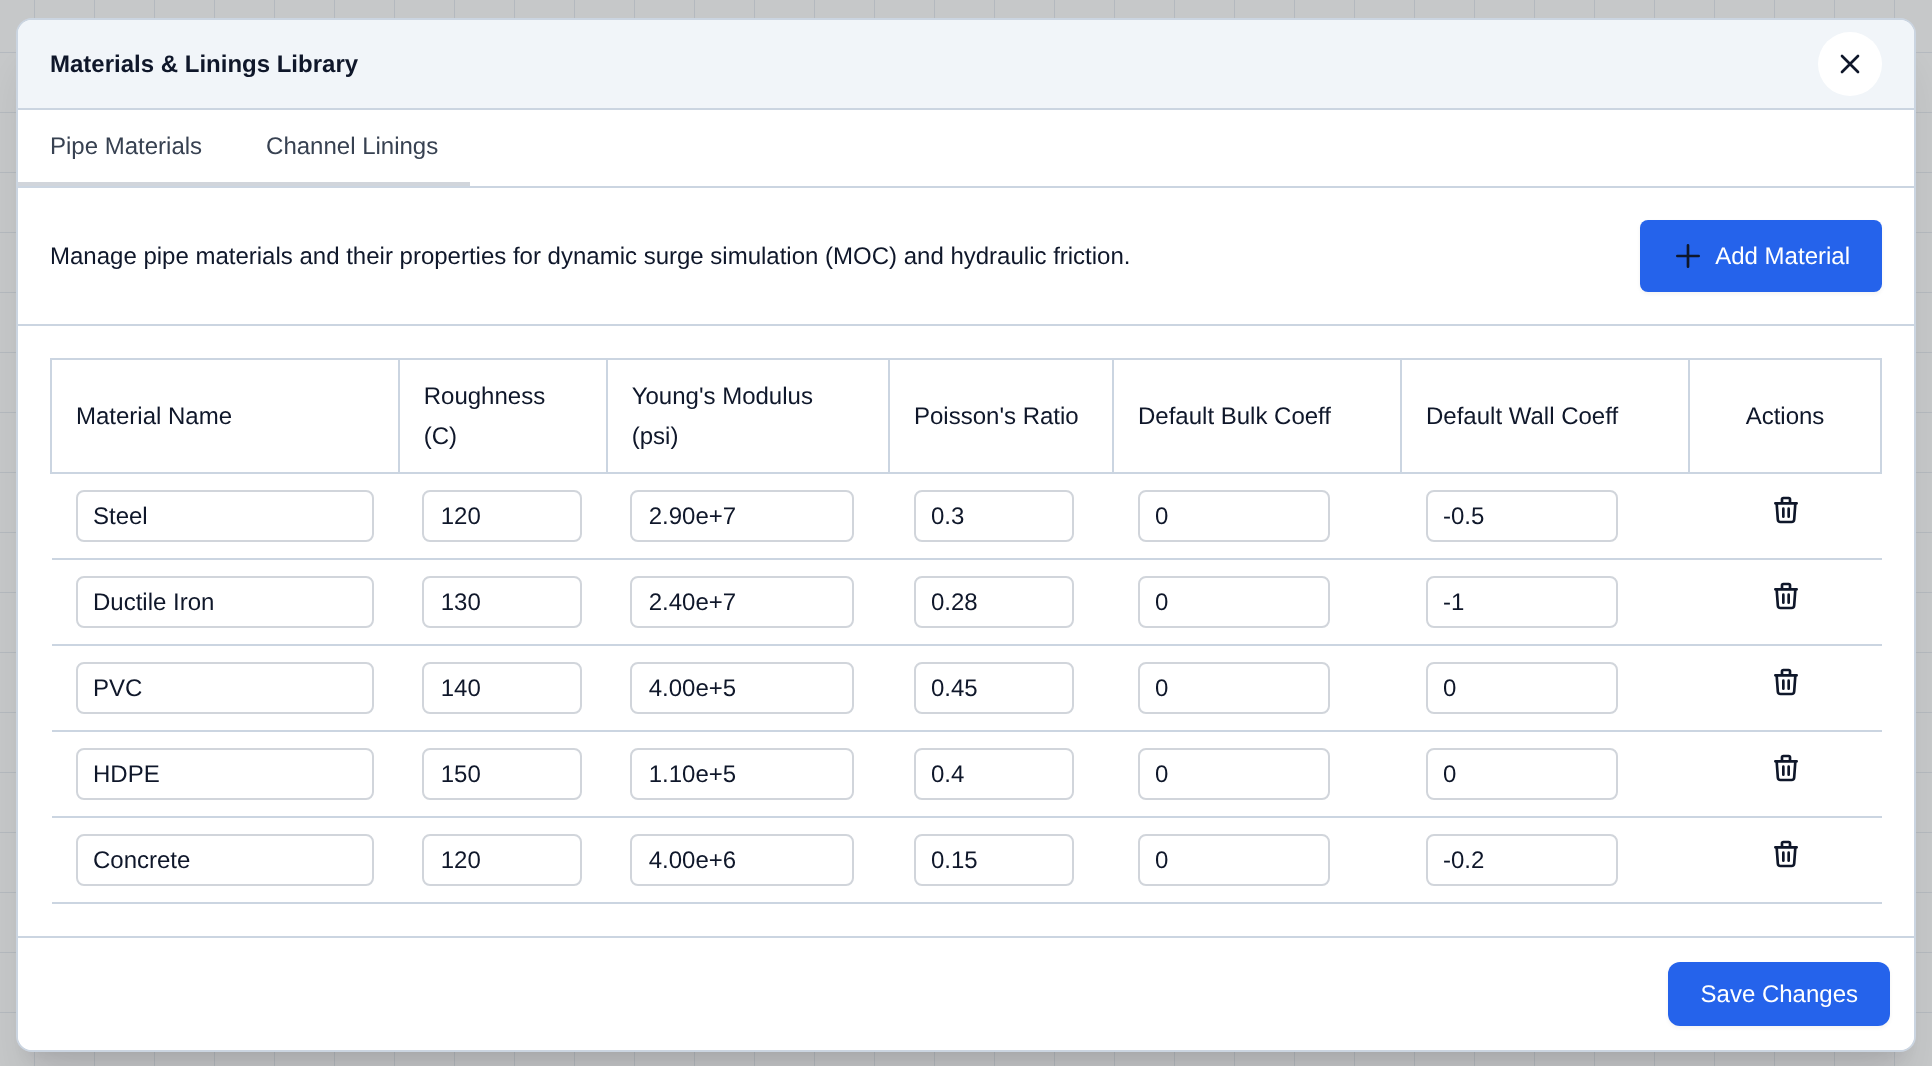Click the Roughness (C) column header
Viewport: 1932px width, 1066px height.
(x=503, y=416)
